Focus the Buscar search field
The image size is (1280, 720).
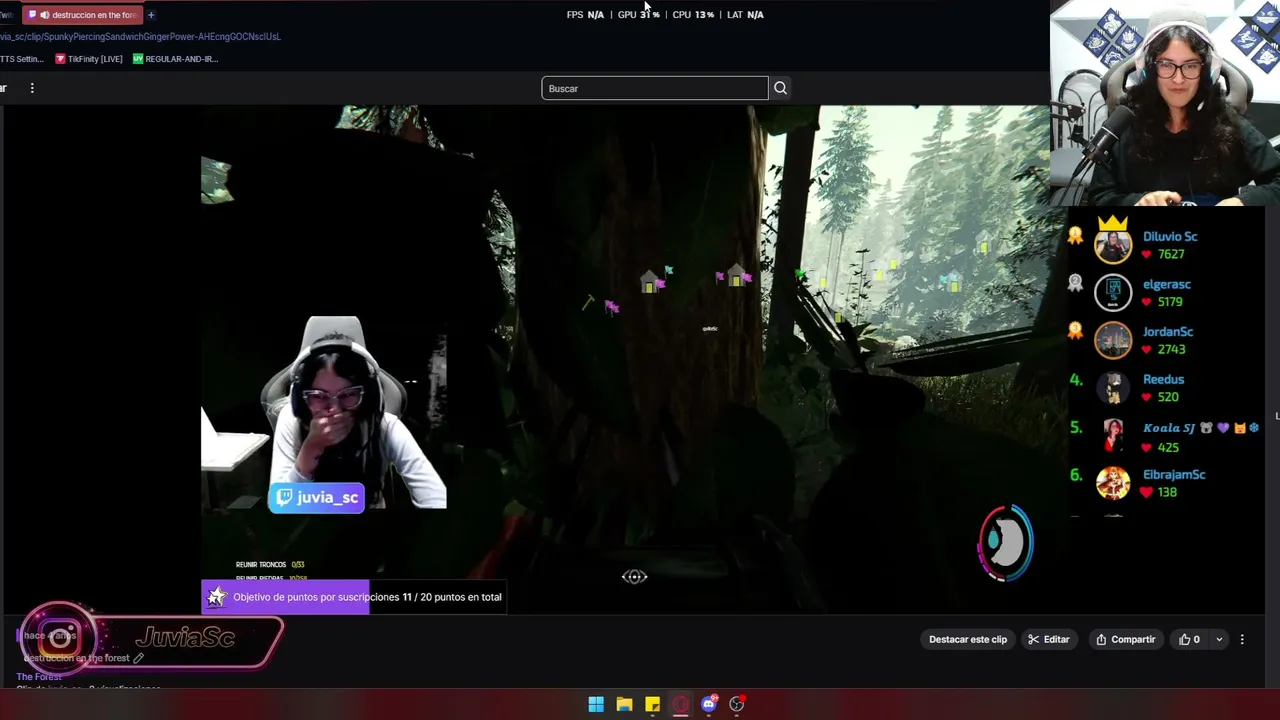click(x=655, y=88)
